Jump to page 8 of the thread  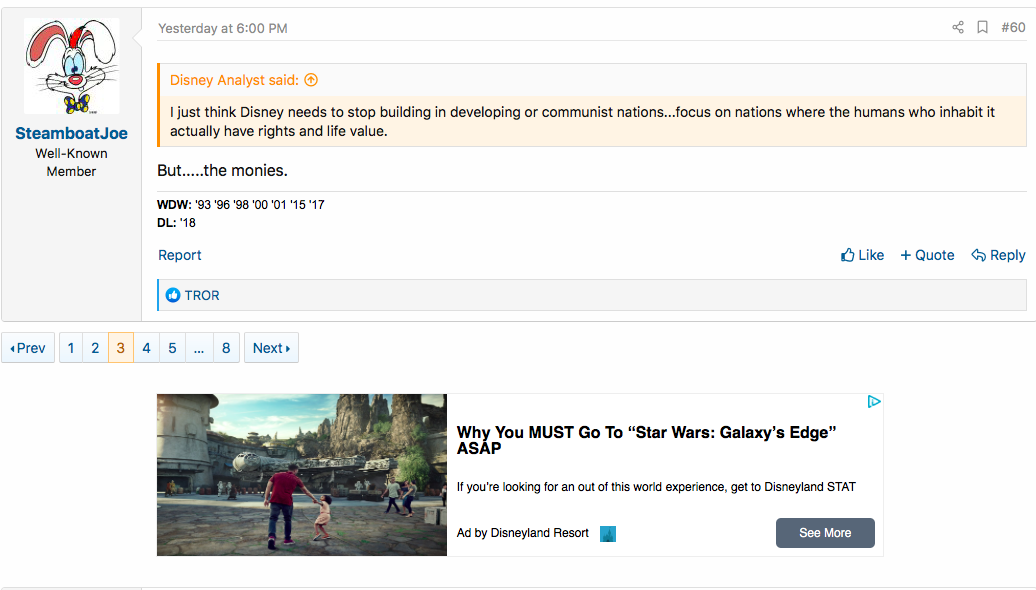(226, 348)
